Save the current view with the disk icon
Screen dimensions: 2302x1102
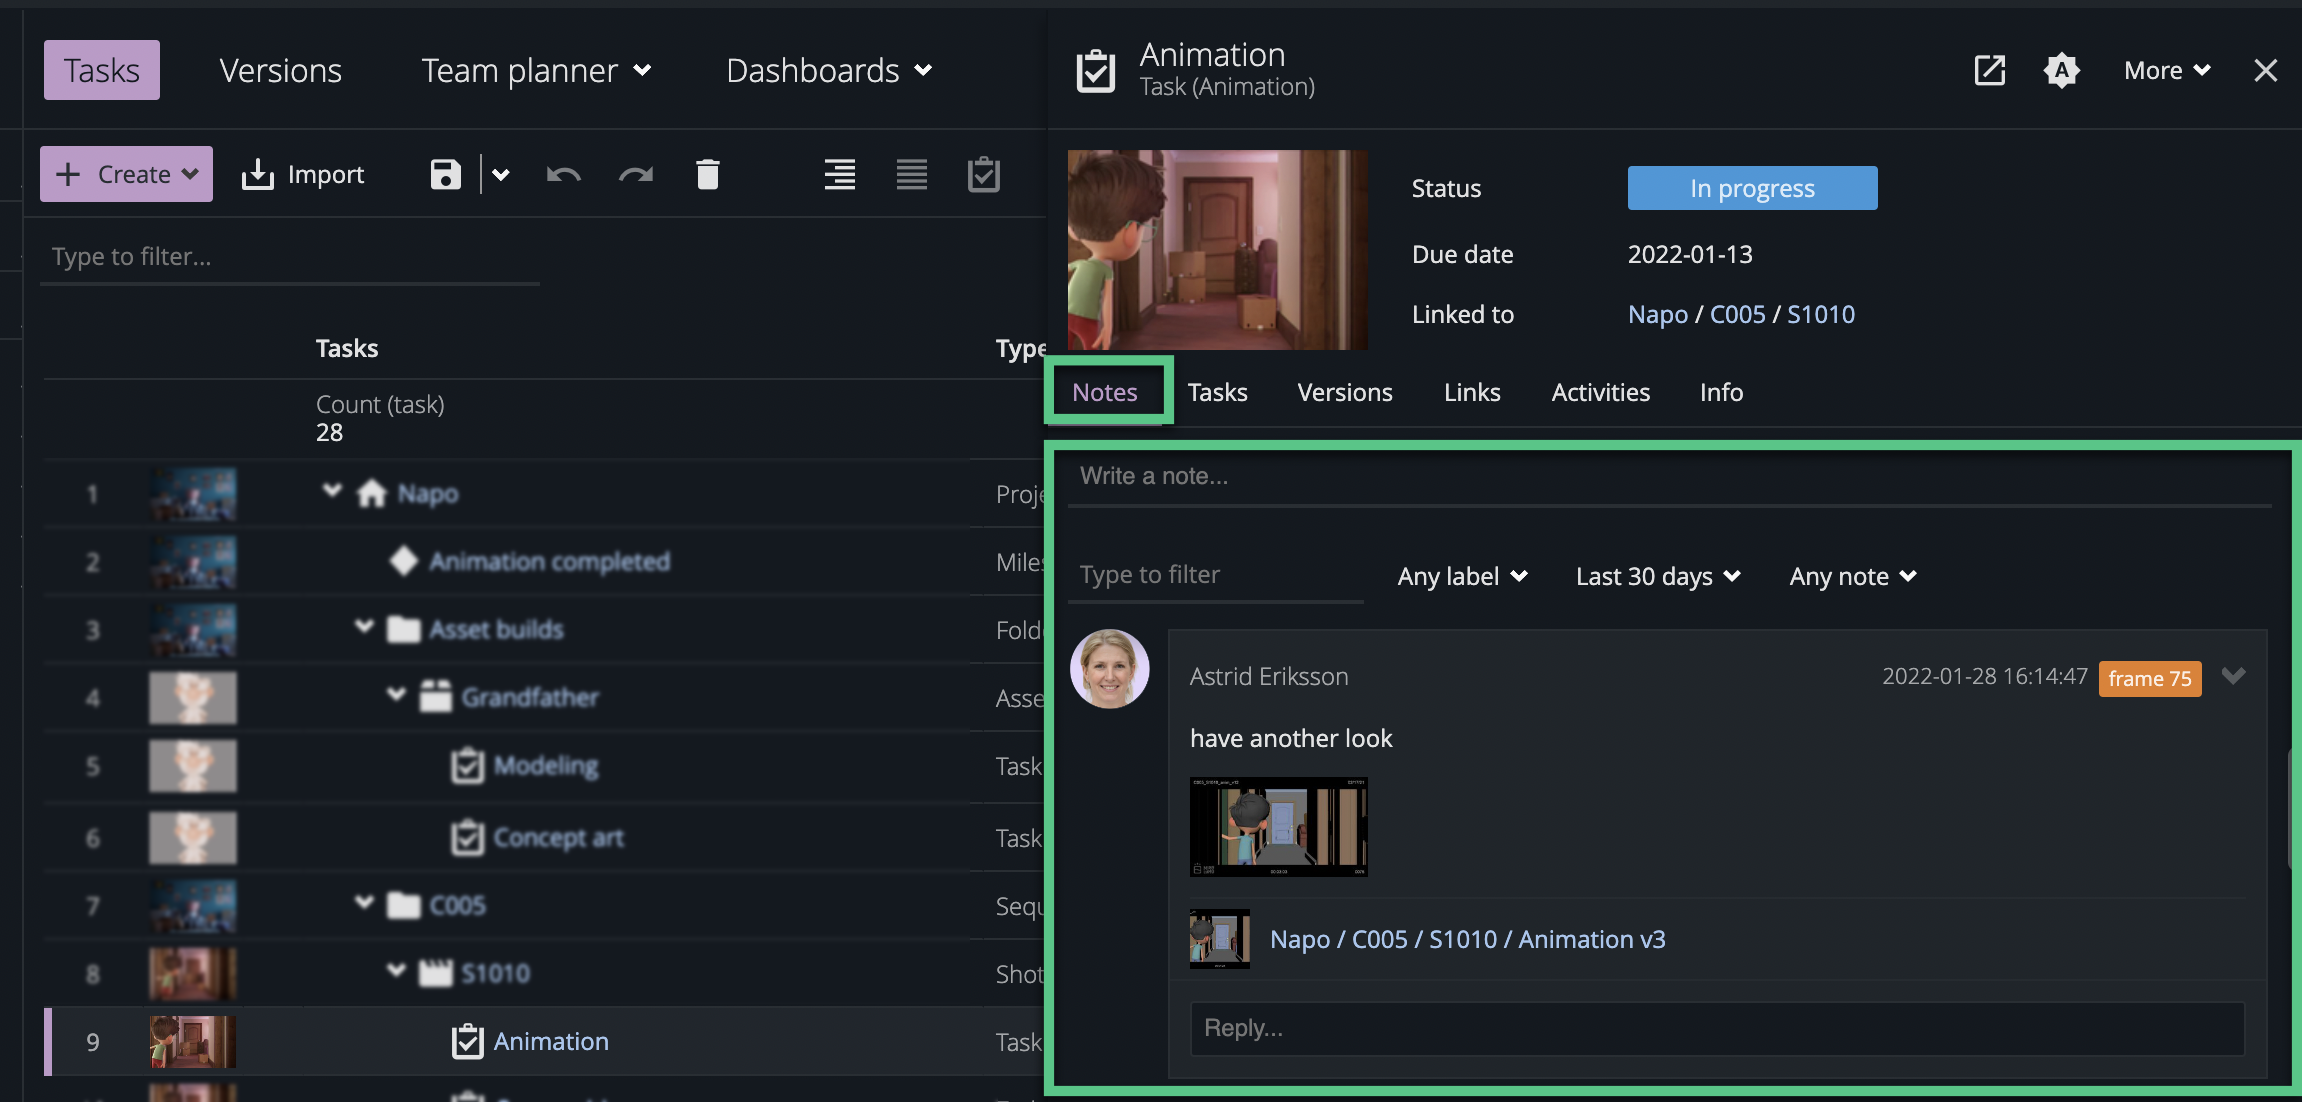444,174
